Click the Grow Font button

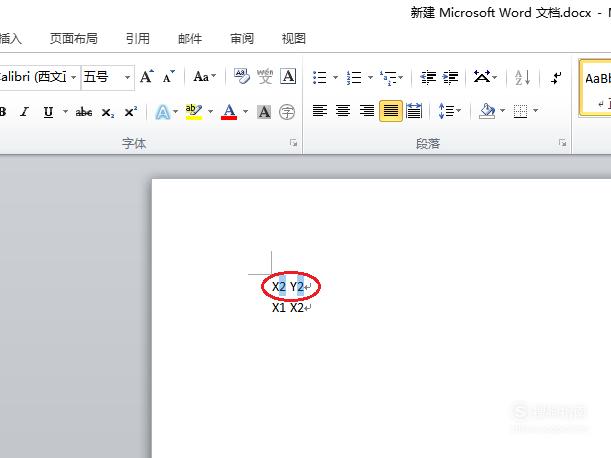(x=147, y=76)
